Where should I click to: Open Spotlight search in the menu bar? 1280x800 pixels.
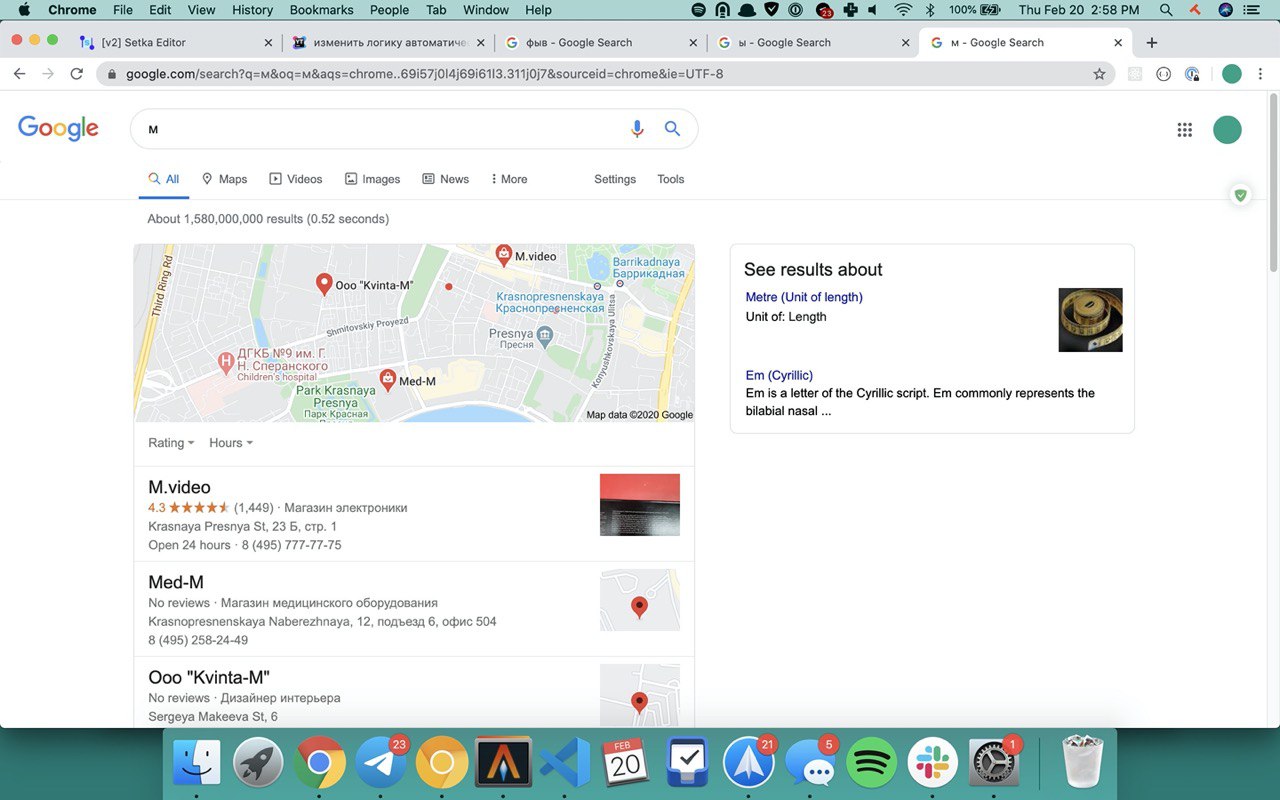(1166, 10)
